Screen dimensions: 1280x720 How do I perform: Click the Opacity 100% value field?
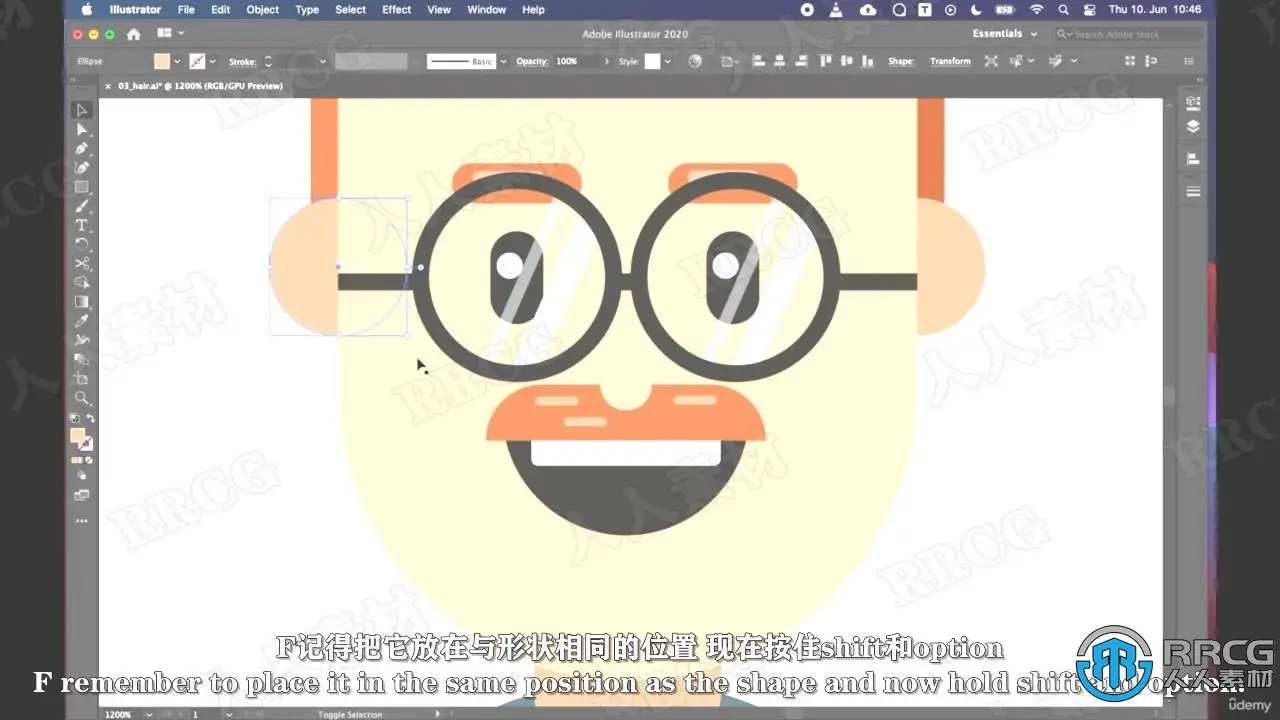[x=577, y=62]
